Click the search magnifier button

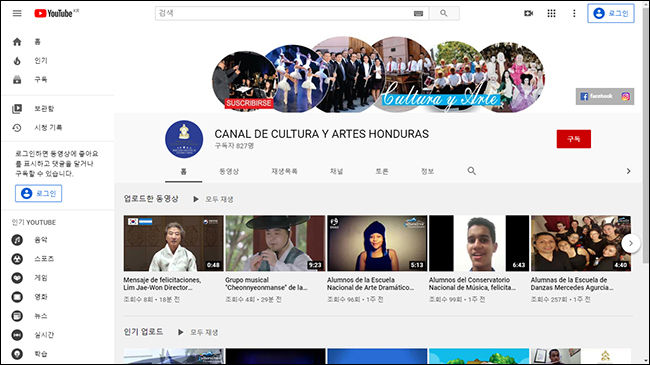444,13
